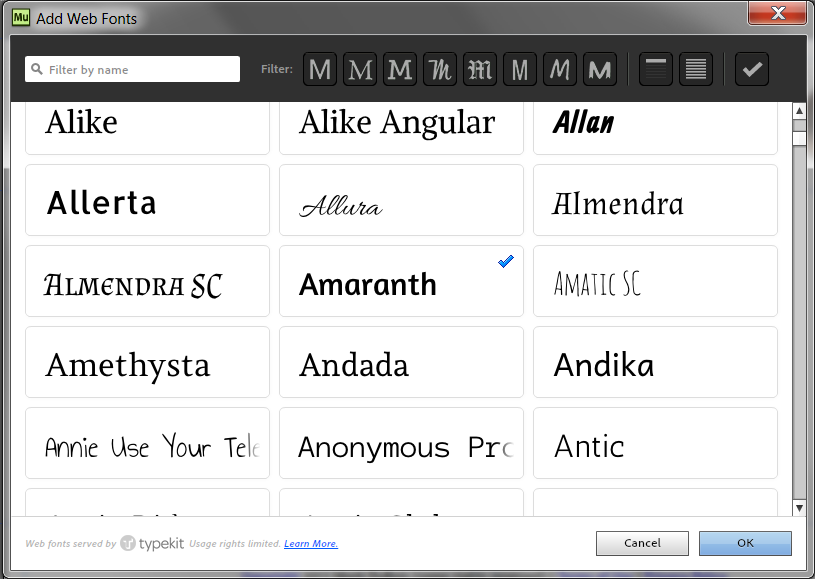Viewport: 815px width, 579px height.
Task: Confirm font selection with OK
Action: click(x=745, y=543)
